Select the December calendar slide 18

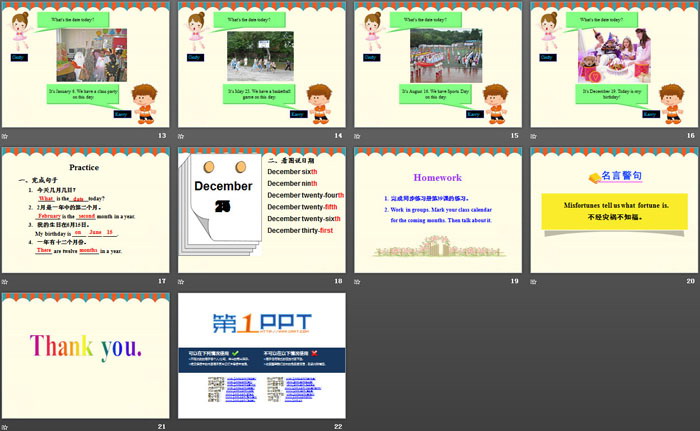pos(261,211)
